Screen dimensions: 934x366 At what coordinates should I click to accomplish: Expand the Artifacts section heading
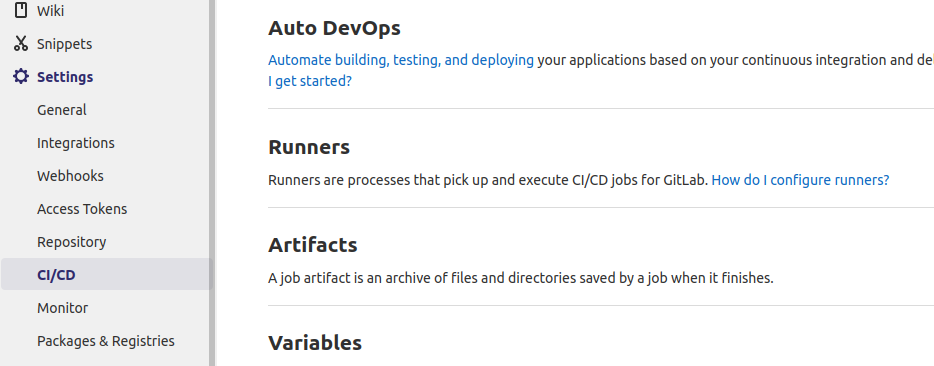point(313,245)
